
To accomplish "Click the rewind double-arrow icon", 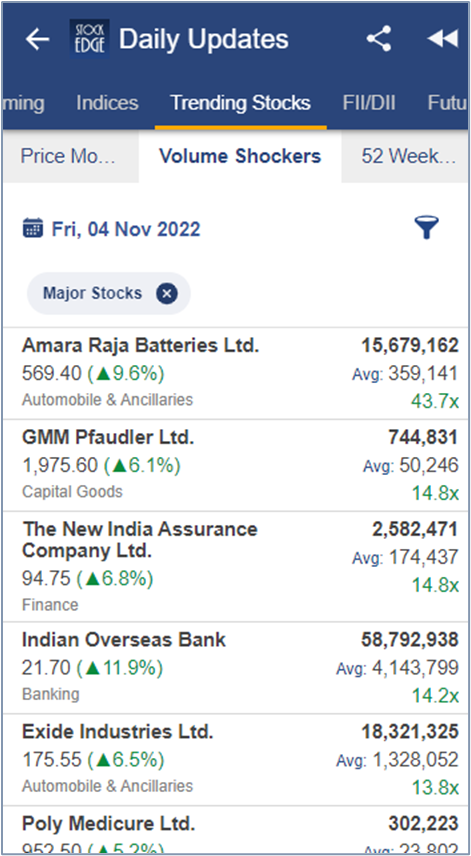I will tap(442, 39).
